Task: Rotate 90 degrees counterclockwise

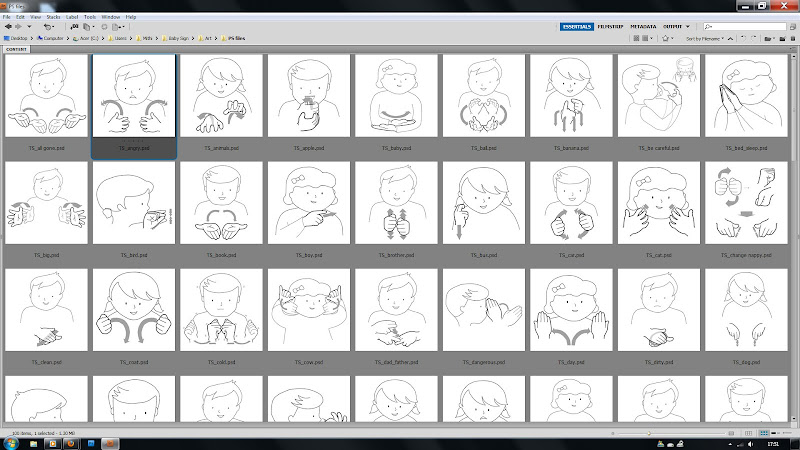Action: click(x=743, y=38)
